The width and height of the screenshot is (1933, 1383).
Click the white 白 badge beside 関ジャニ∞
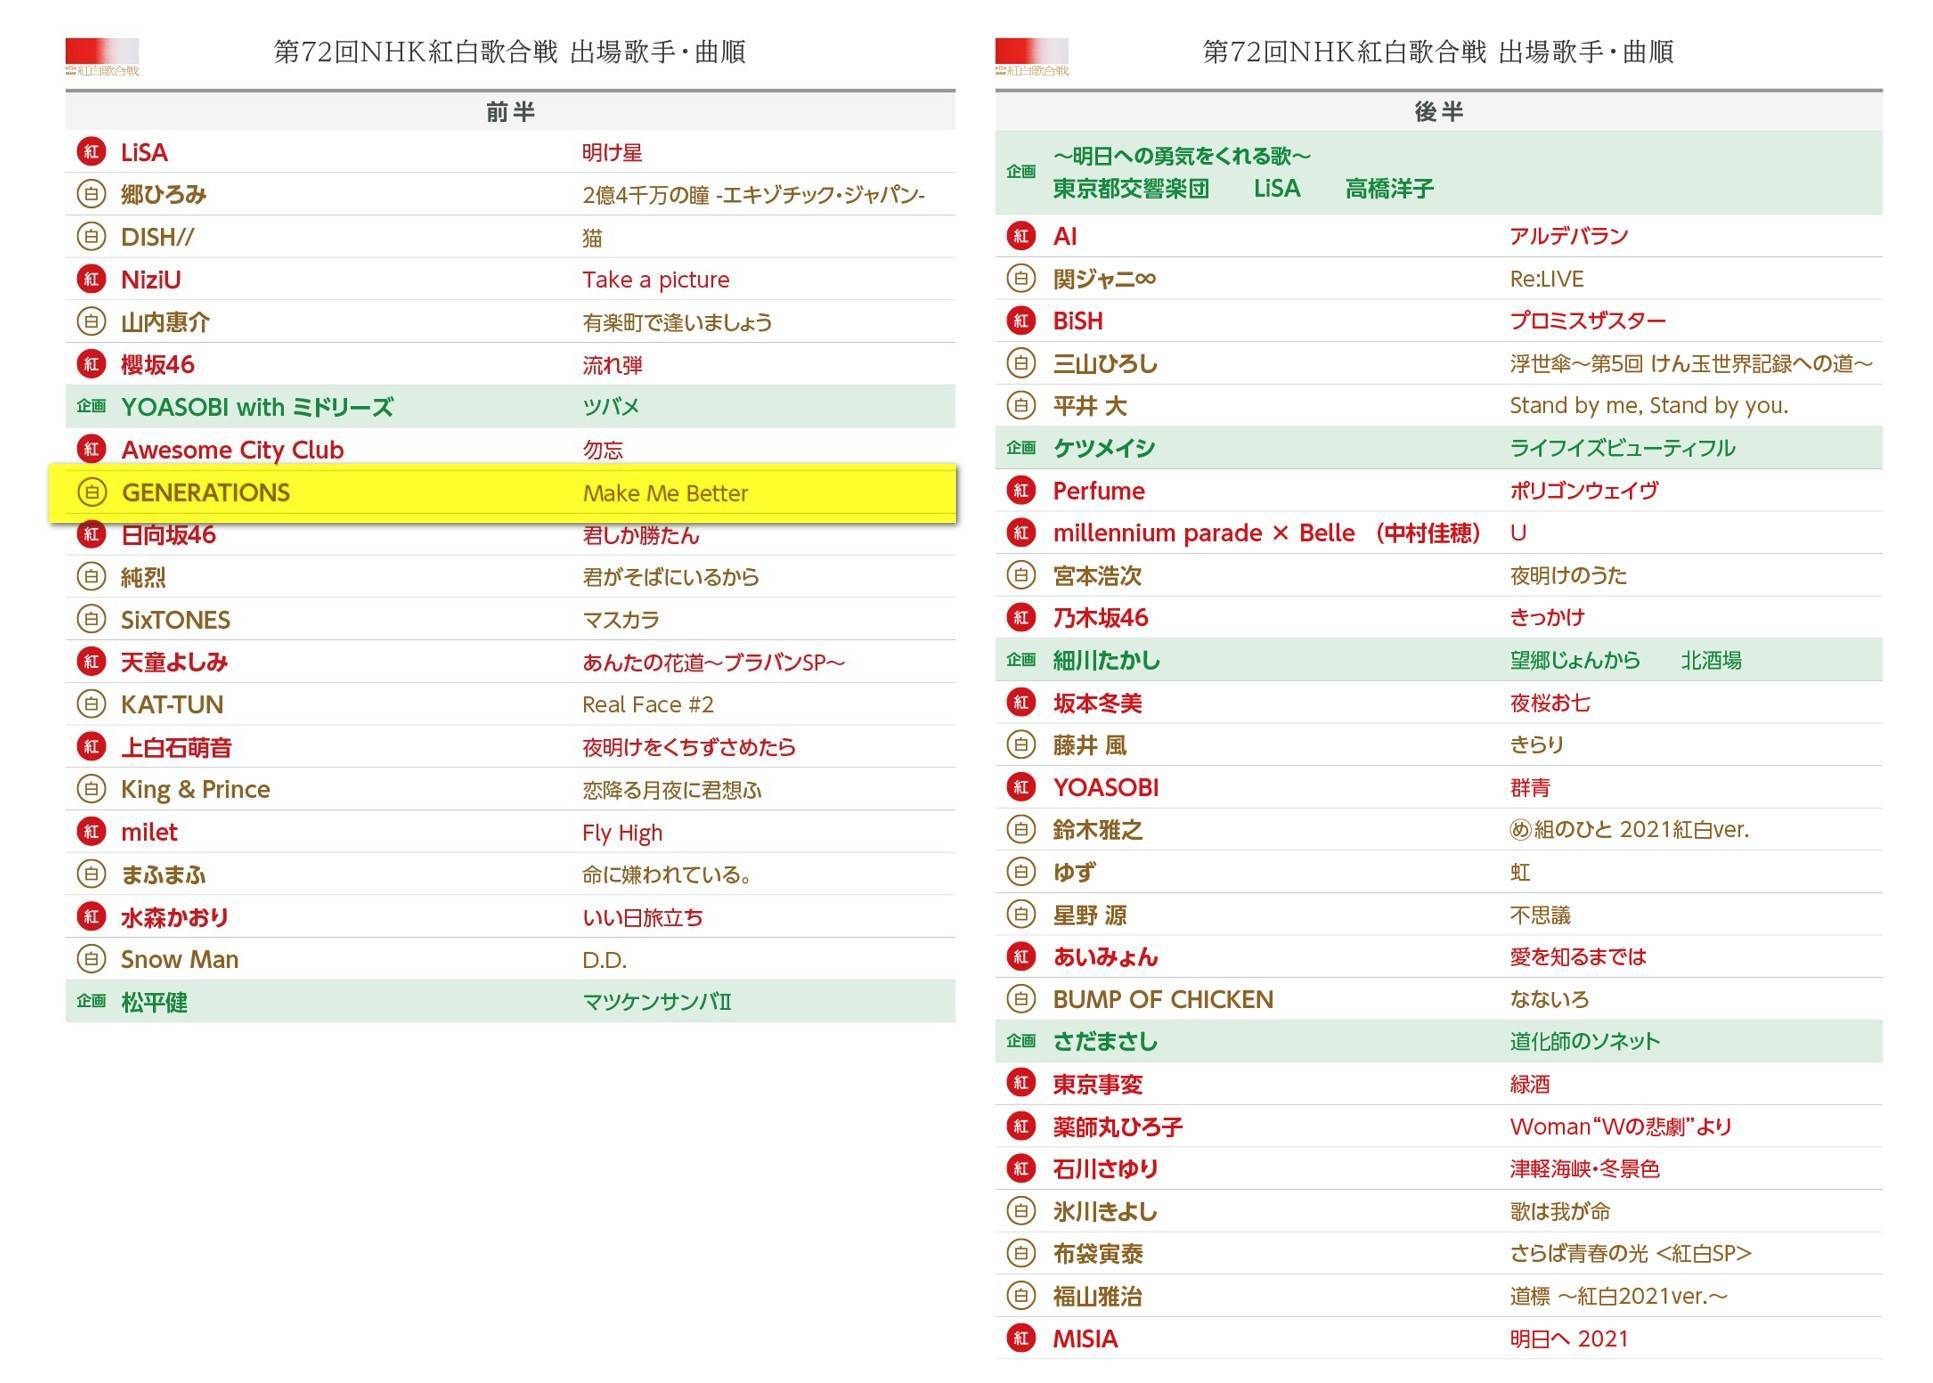[x=1021, y=279]
